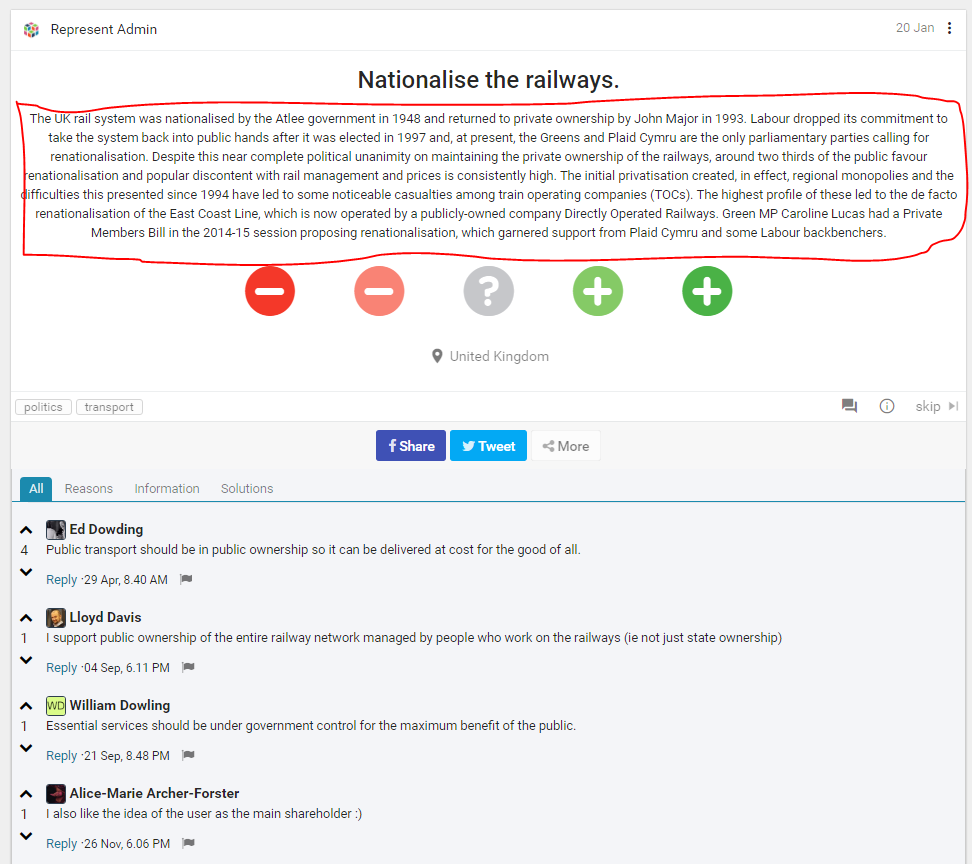Select the politics tag
Image resolution: width=972 pixels, height=864 pixels.
pos(43,407)
